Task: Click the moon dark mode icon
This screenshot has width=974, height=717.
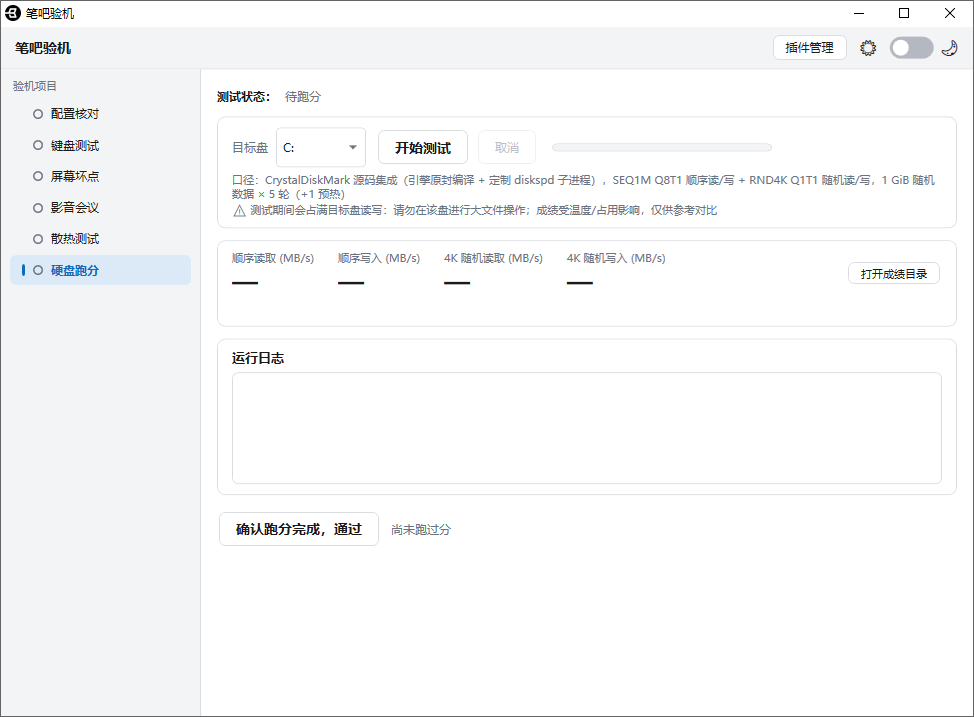Action: click(x=949, y=48)
